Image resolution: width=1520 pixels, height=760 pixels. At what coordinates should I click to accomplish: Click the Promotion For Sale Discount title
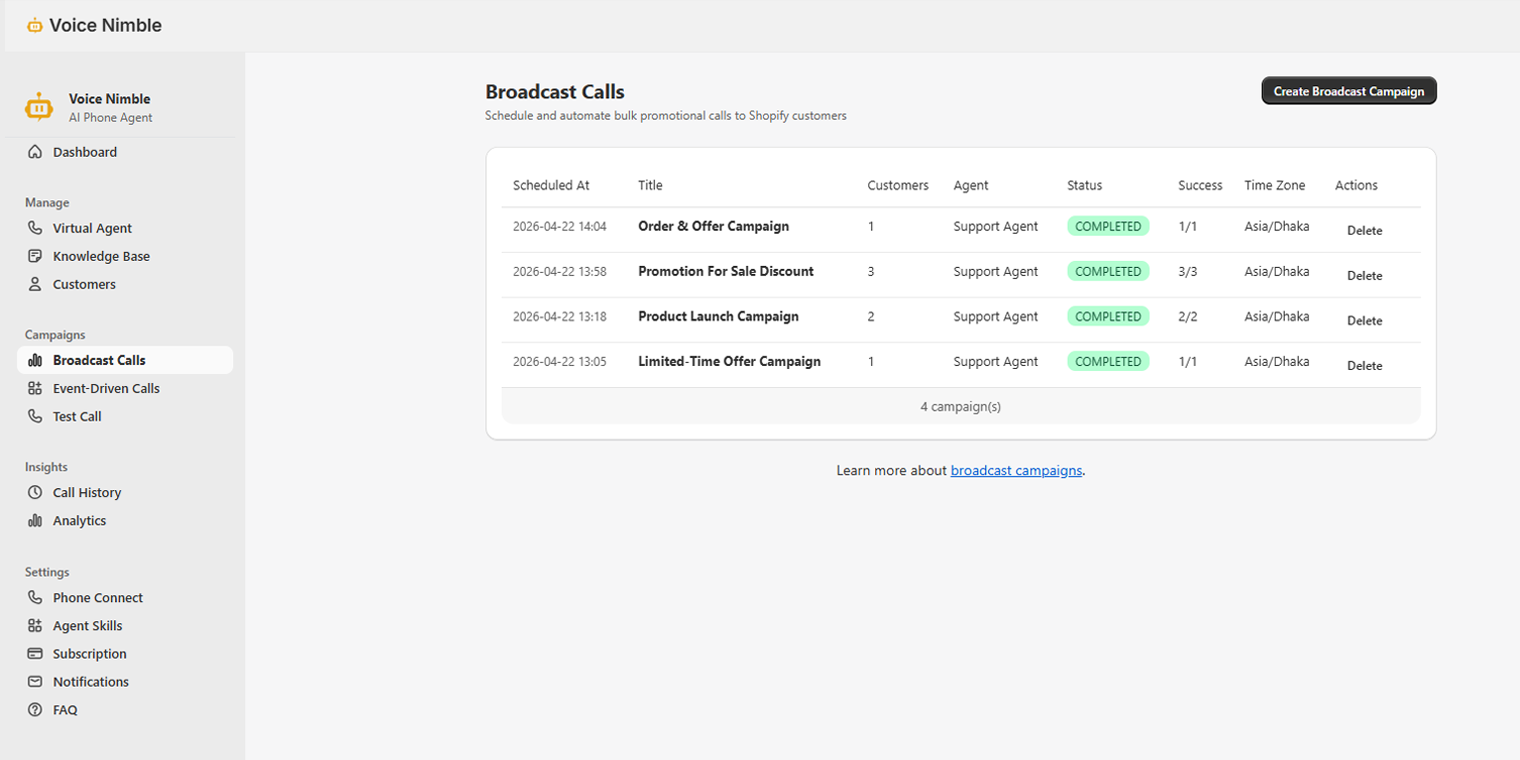726,271
